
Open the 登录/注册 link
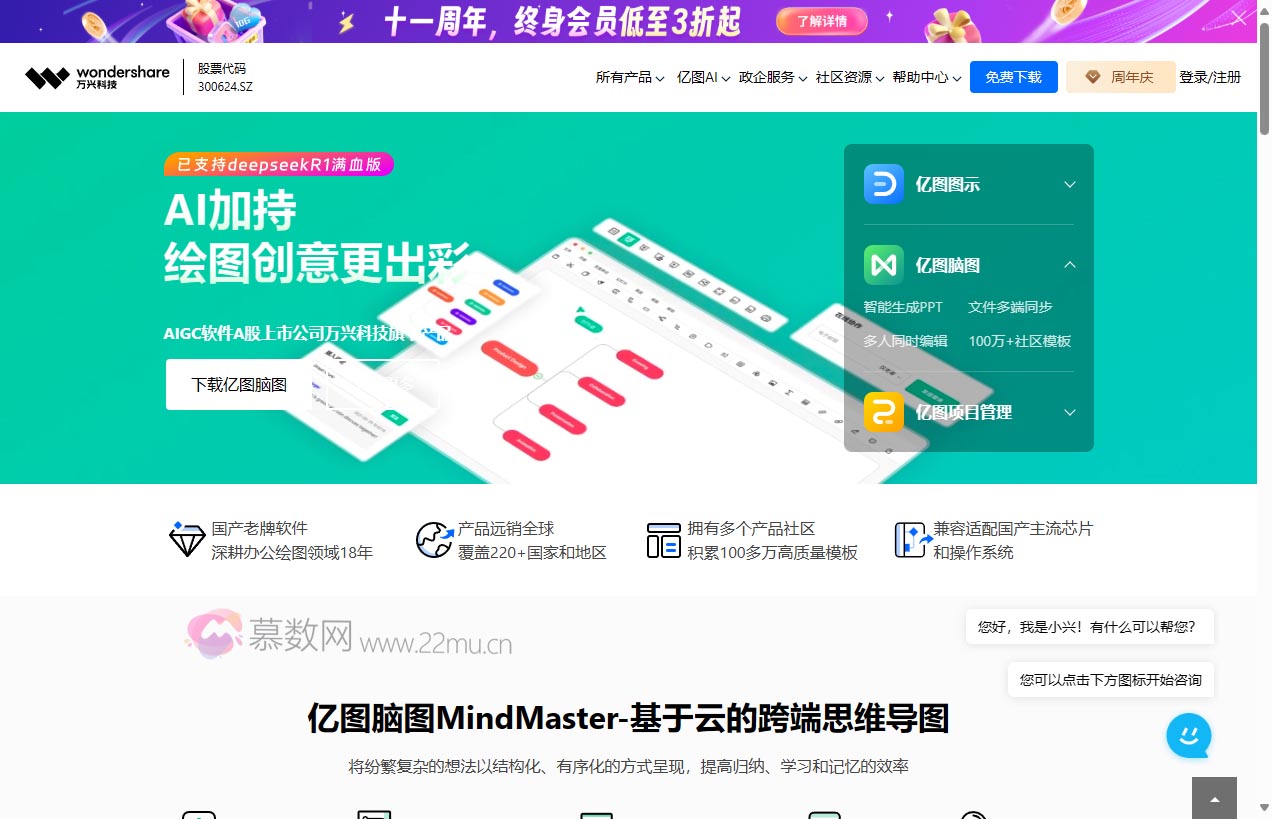click(1210, 76)
